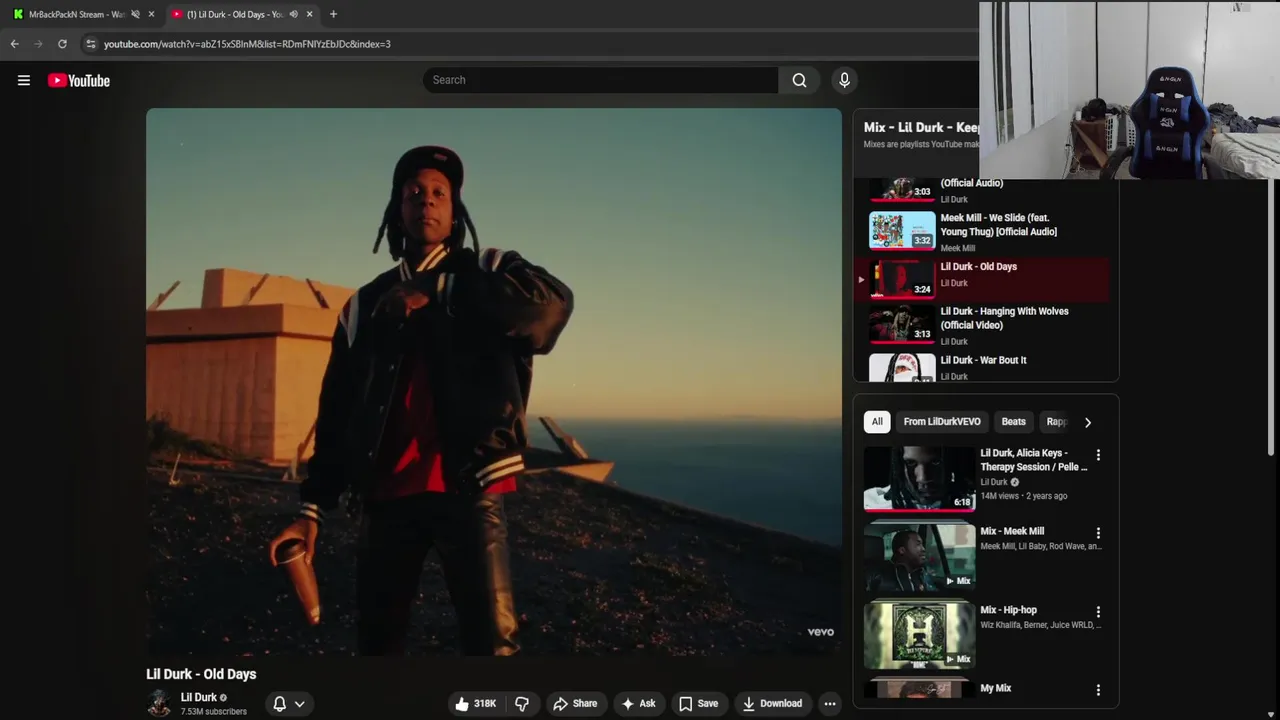Open more actions ellipsis under video
The image size is (1280, 720).
pyautogui.click(x=830, y=704)
